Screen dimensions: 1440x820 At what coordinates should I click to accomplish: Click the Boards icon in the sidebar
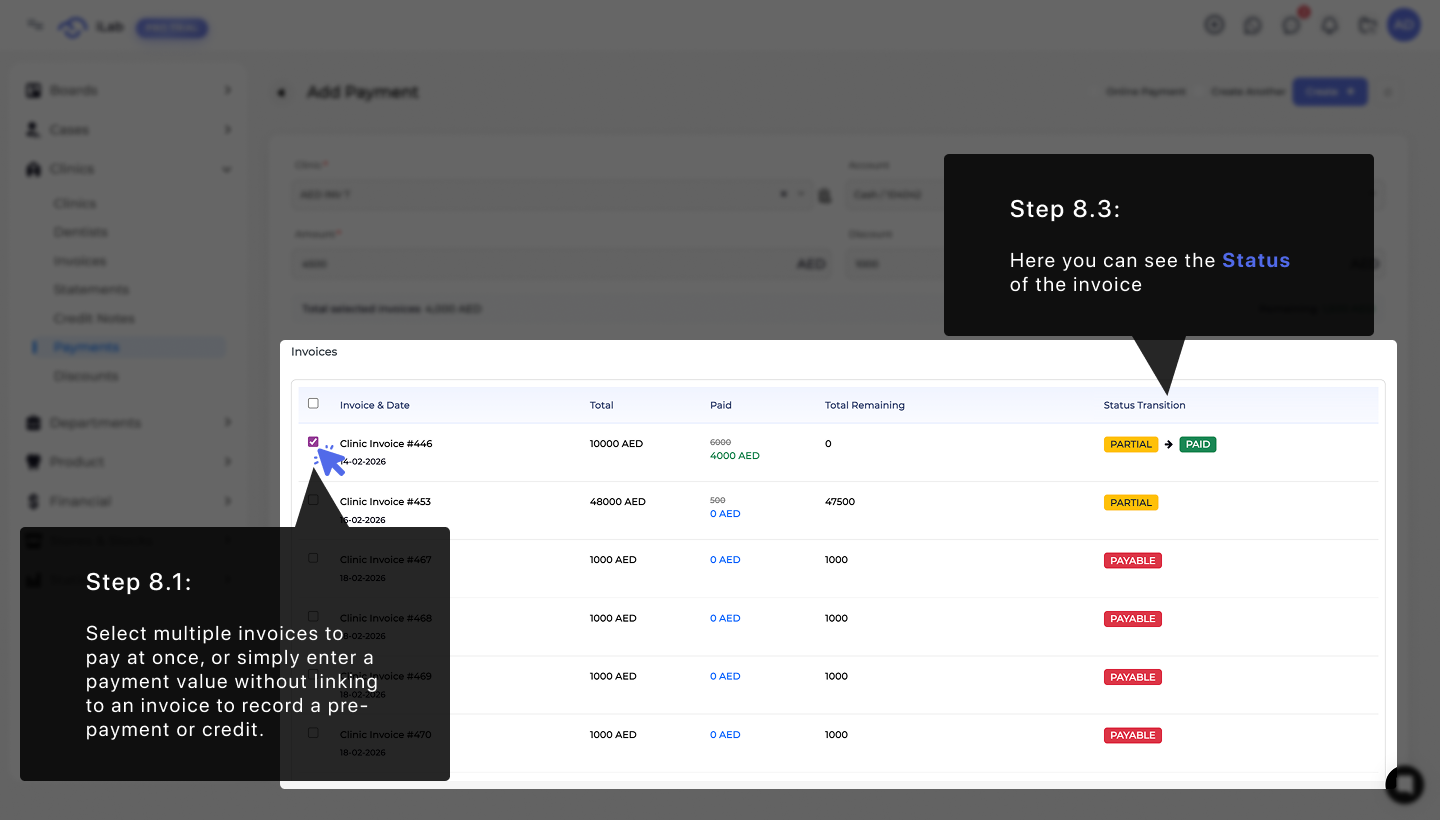(34, 90)
